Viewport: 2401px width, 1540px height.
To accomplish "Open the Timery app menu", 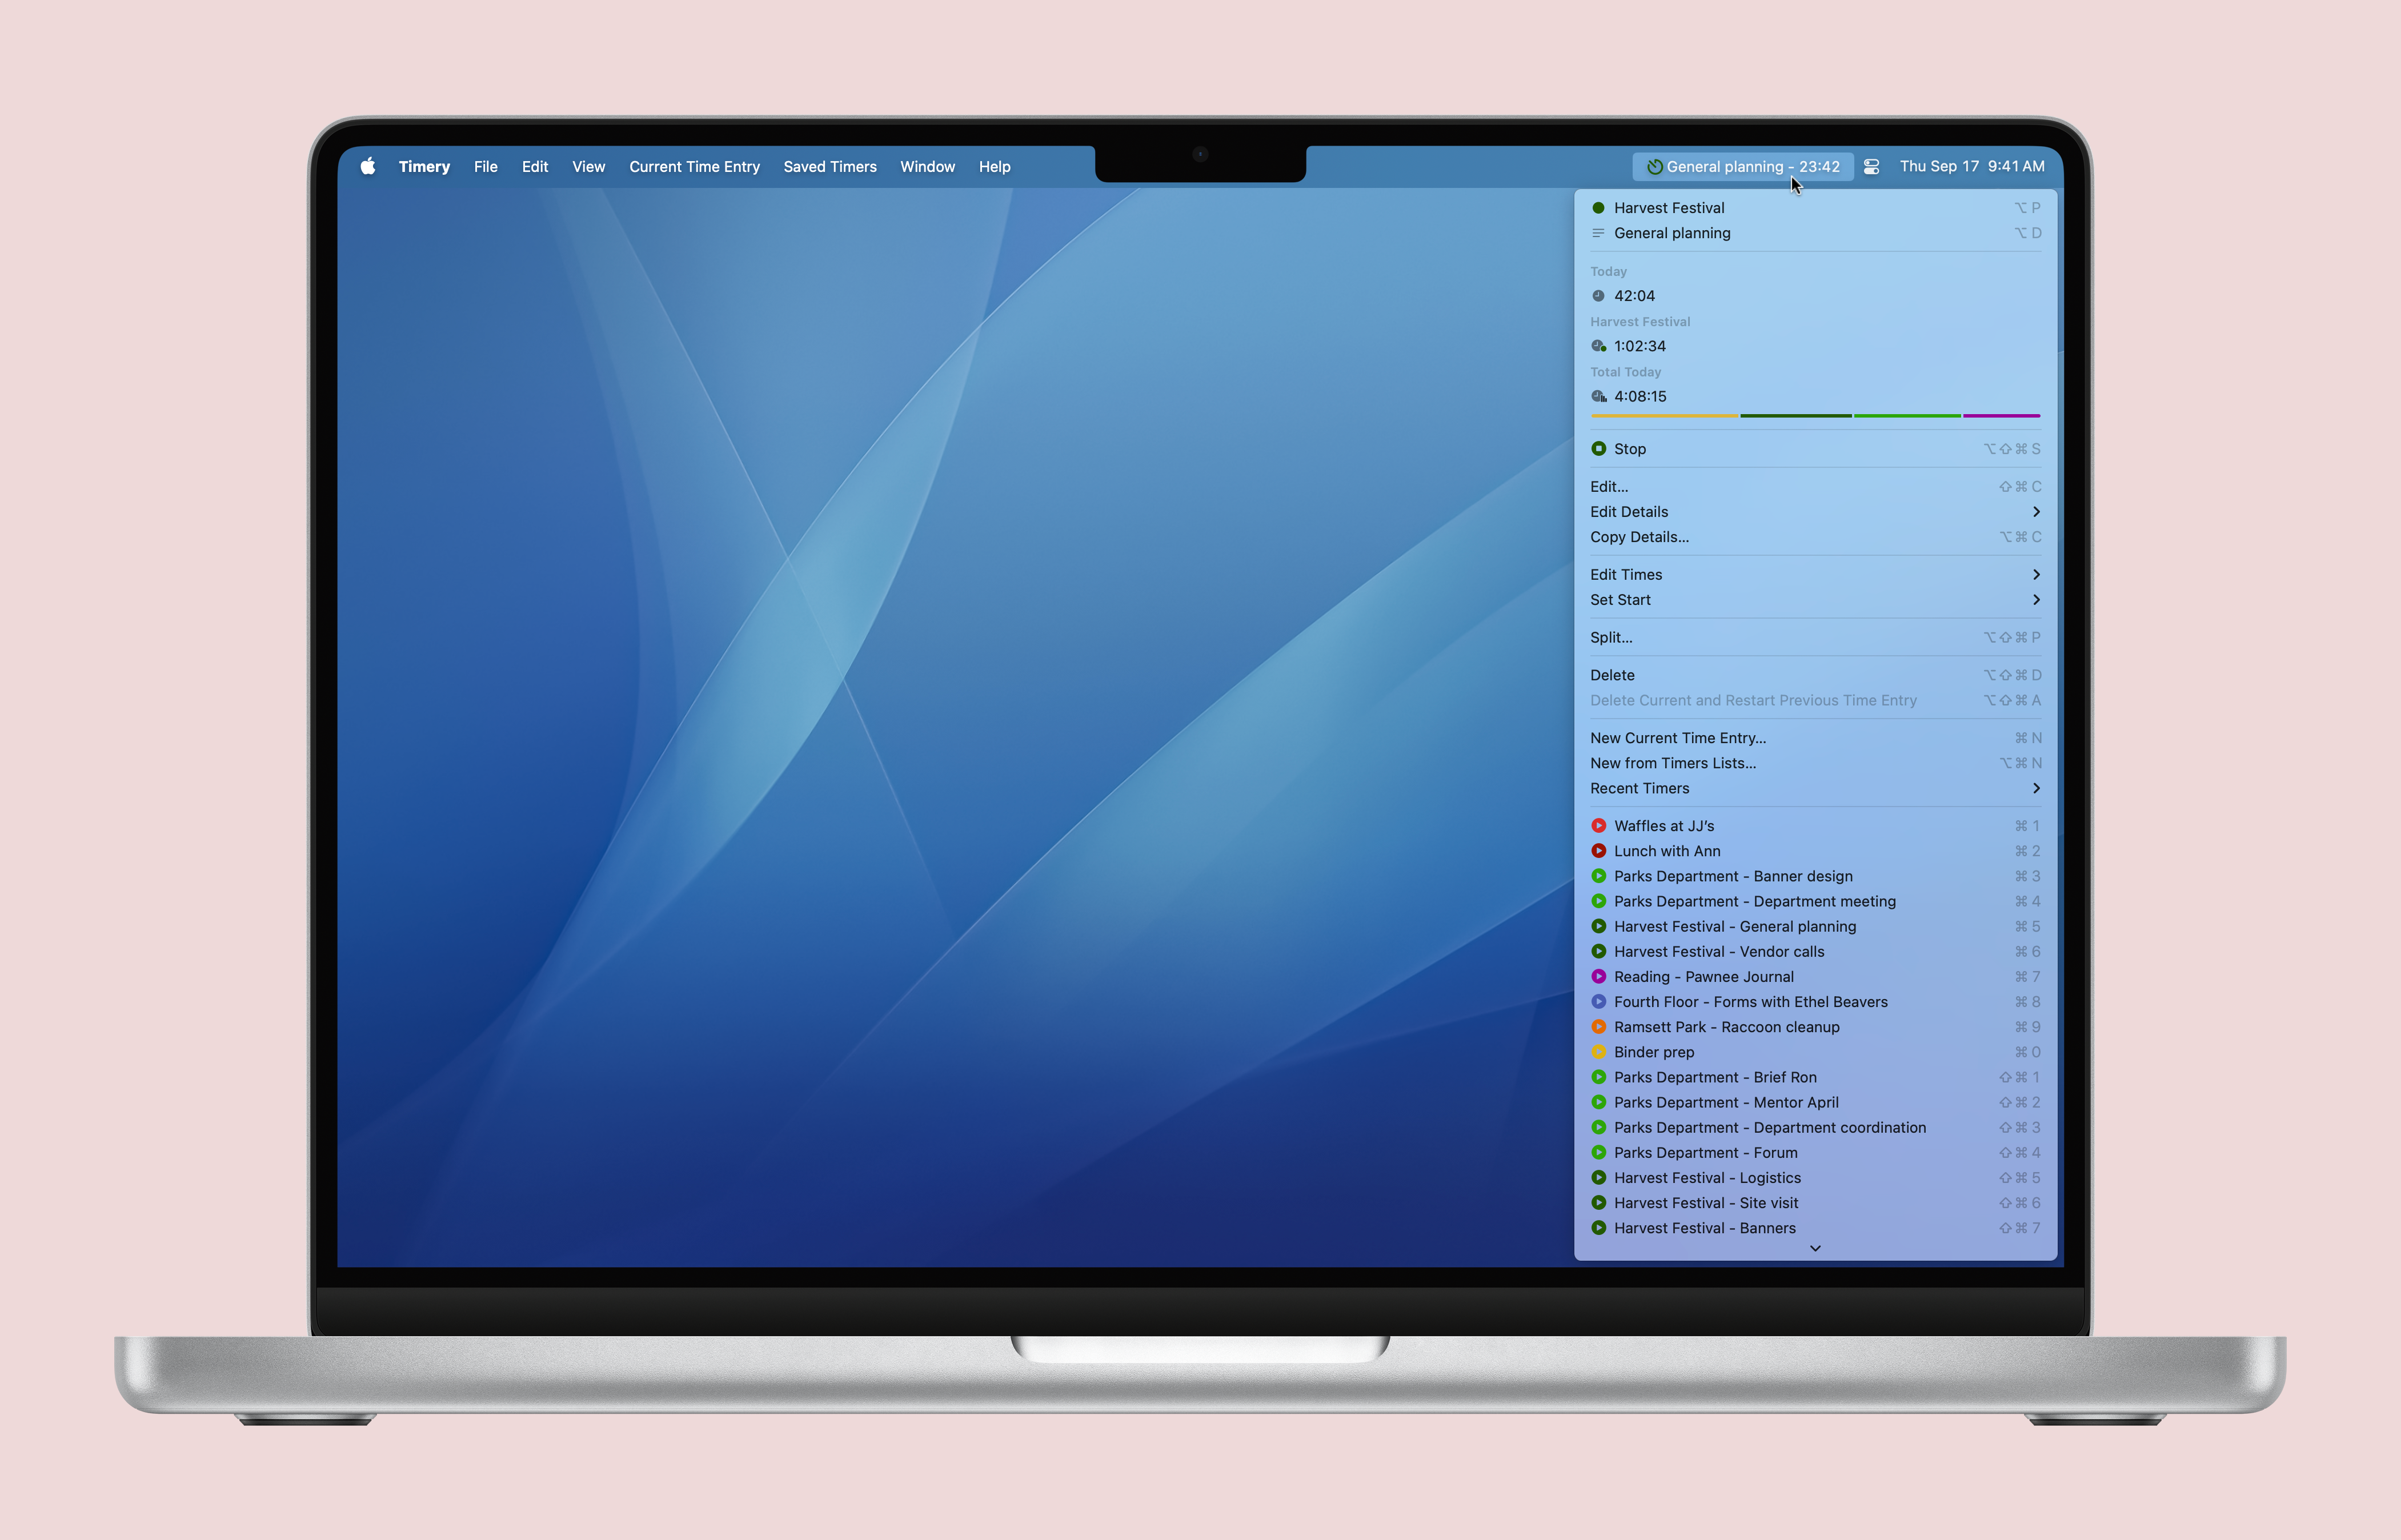I will pos(424,167).
